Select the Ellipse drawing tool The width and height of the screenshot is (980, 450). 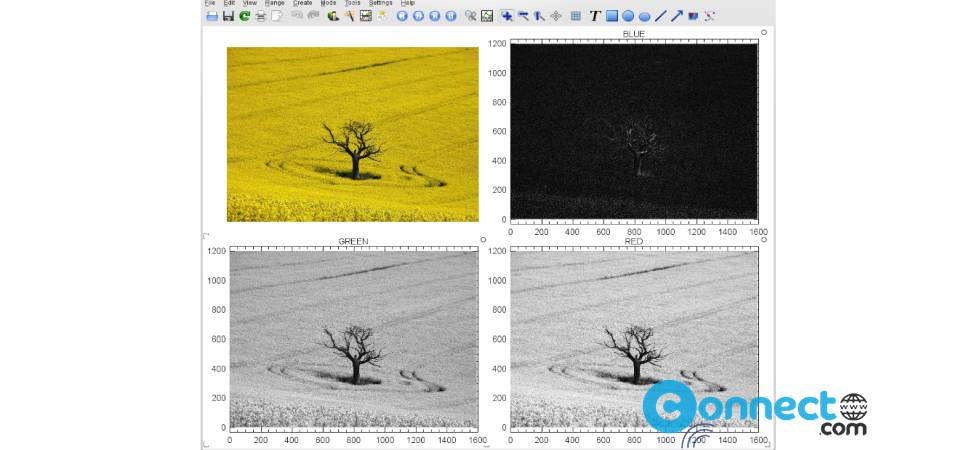pos(644,16)
